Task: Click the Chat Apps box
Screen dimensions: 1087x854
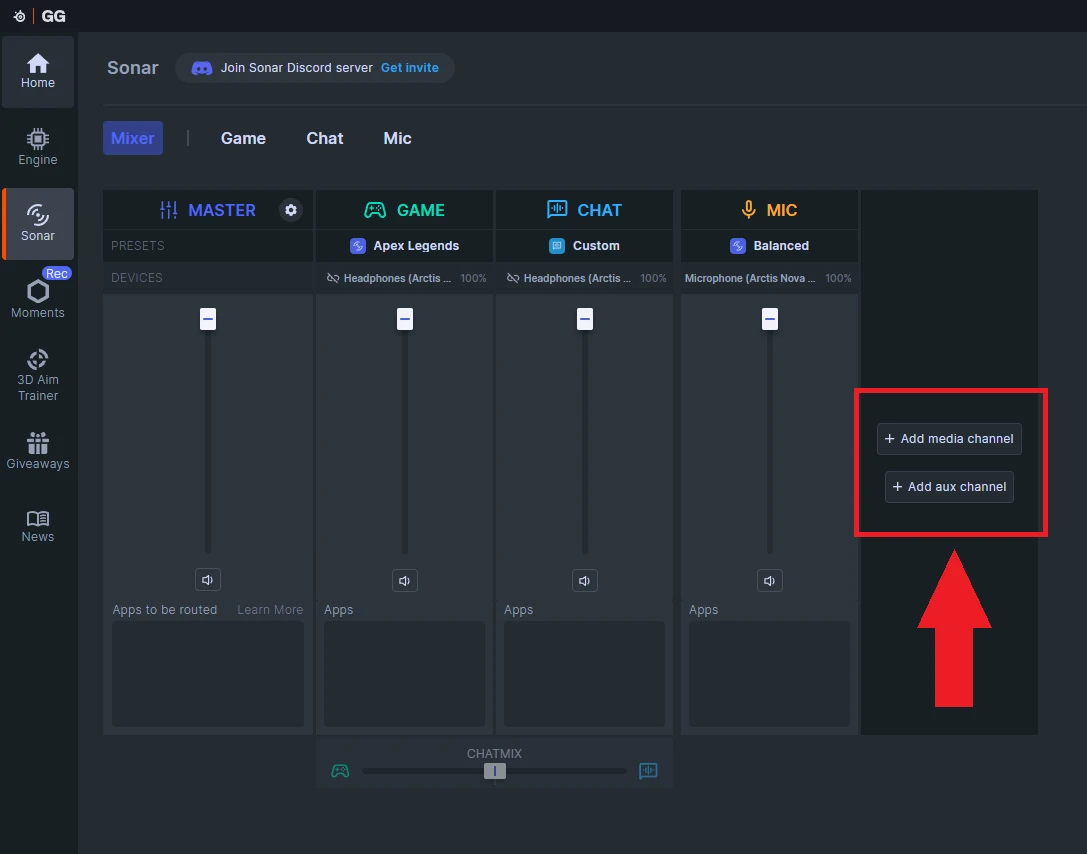Action: click(584, 674)
